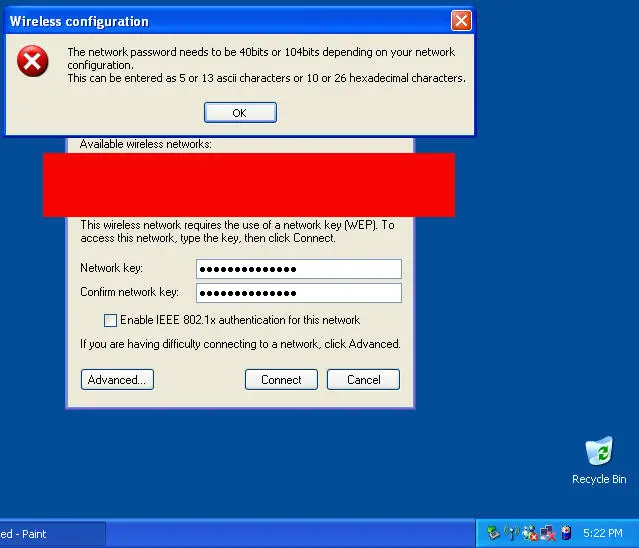
Task: Click the Connect button
Action: pyautogui.click(x=281, y=380)
